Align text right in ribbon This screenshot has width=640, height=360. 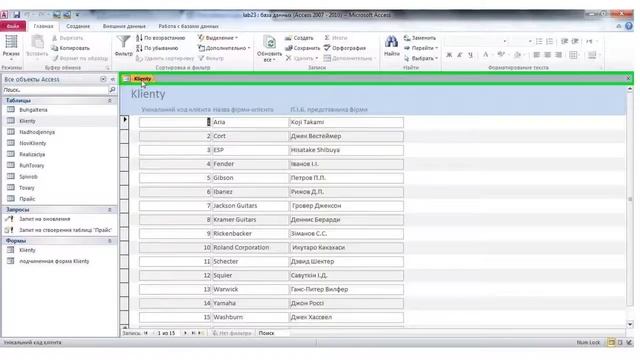558,55
